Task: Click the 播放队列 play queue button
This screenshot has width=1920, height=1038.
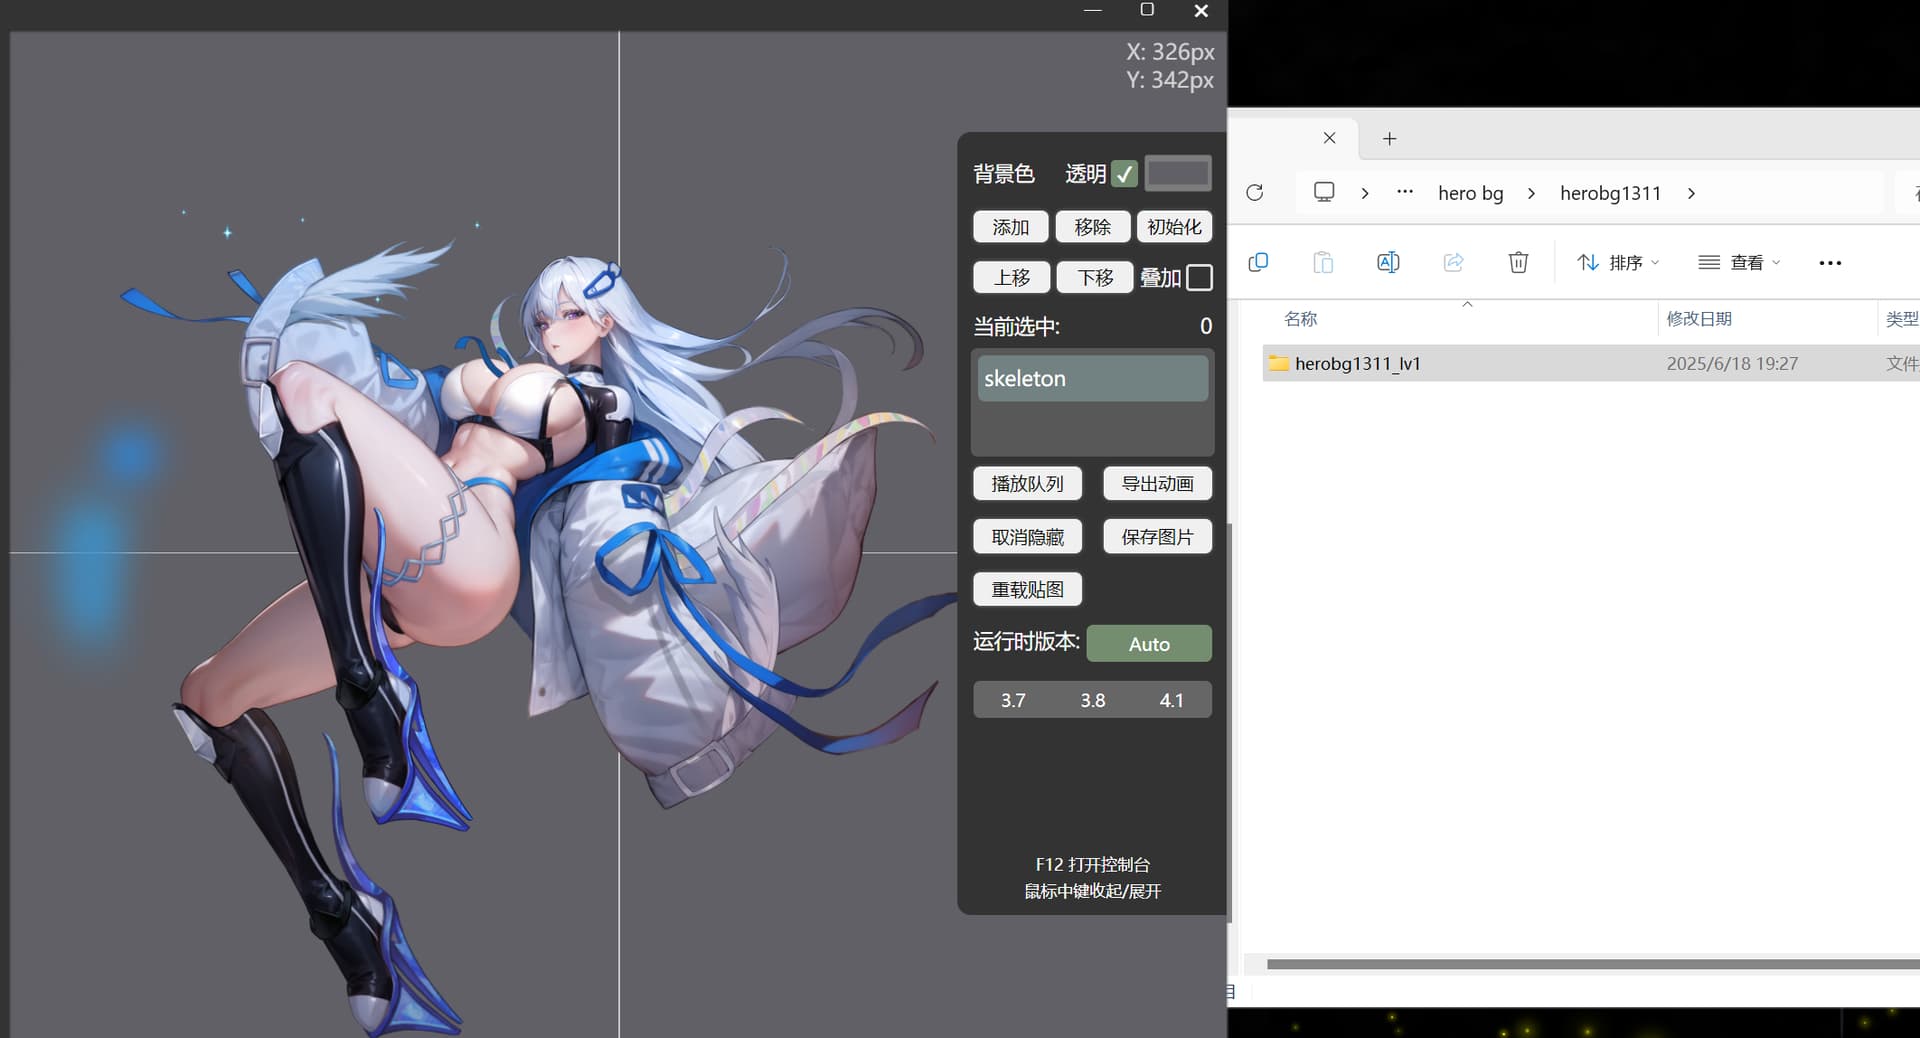Action: [1027, 484]
